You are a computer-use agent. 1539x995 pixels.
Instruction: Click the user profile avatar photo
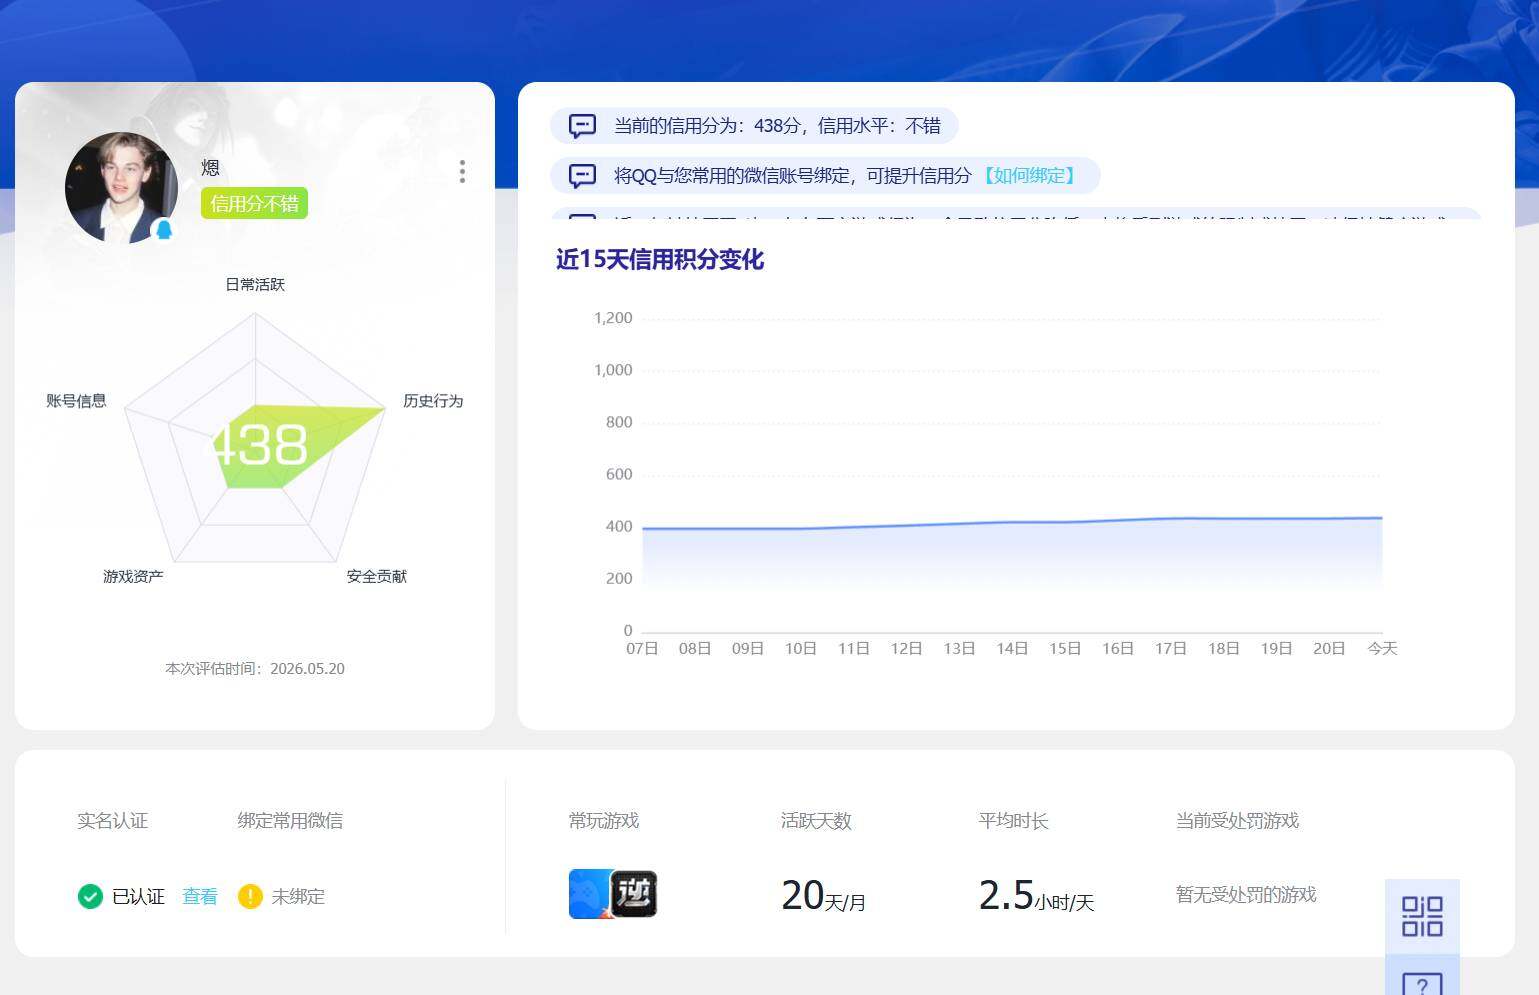(x=121, y=188)
